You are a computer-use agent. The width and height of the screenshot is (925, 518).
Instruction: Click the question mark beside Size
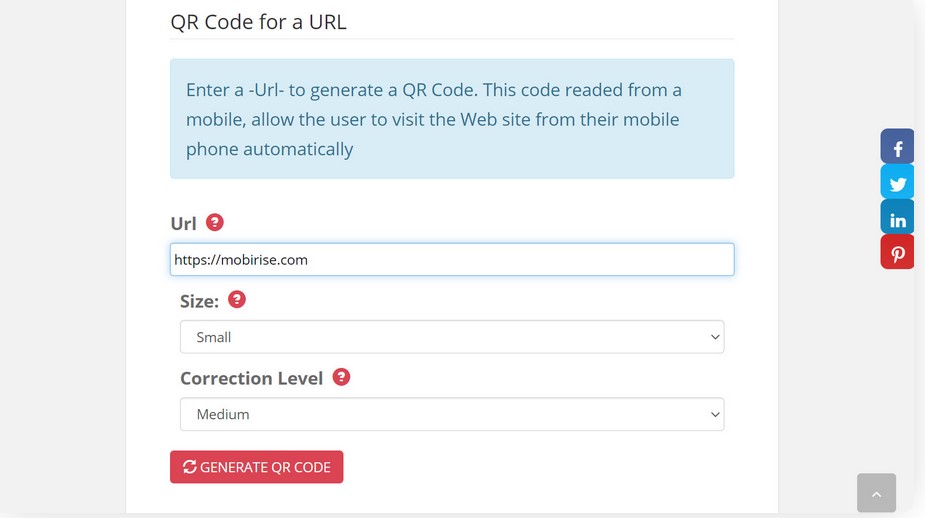237,299
